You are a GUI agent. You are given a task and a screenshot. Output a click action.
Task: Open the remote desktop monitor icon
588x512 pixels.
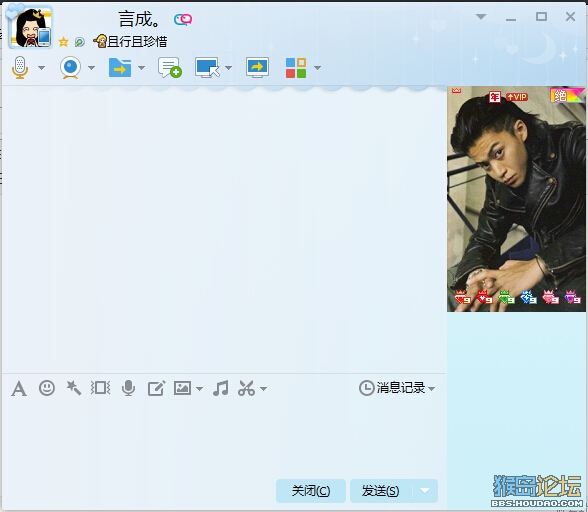(207, 68)
